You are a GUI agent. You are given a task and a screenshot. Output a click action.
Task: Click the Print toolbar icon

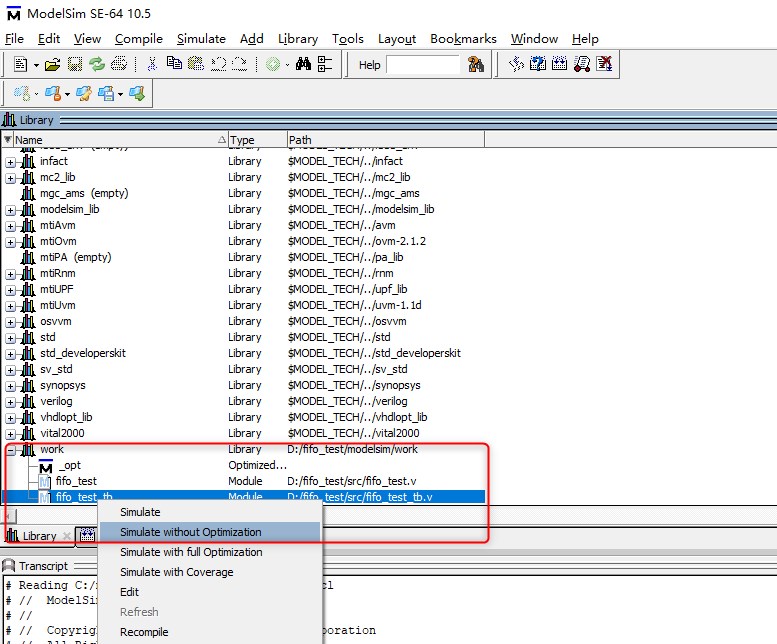[119, 64]
